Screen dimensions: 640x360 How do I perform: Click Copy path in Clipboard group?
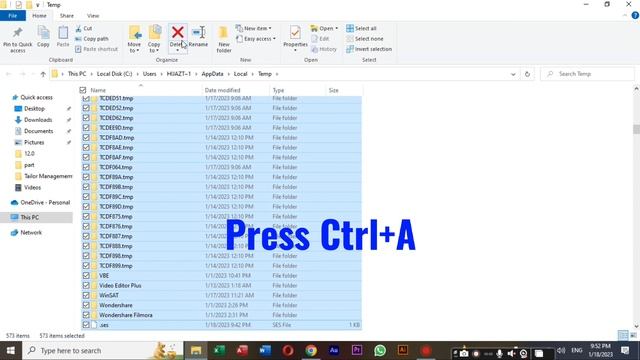tap(92, 39)
